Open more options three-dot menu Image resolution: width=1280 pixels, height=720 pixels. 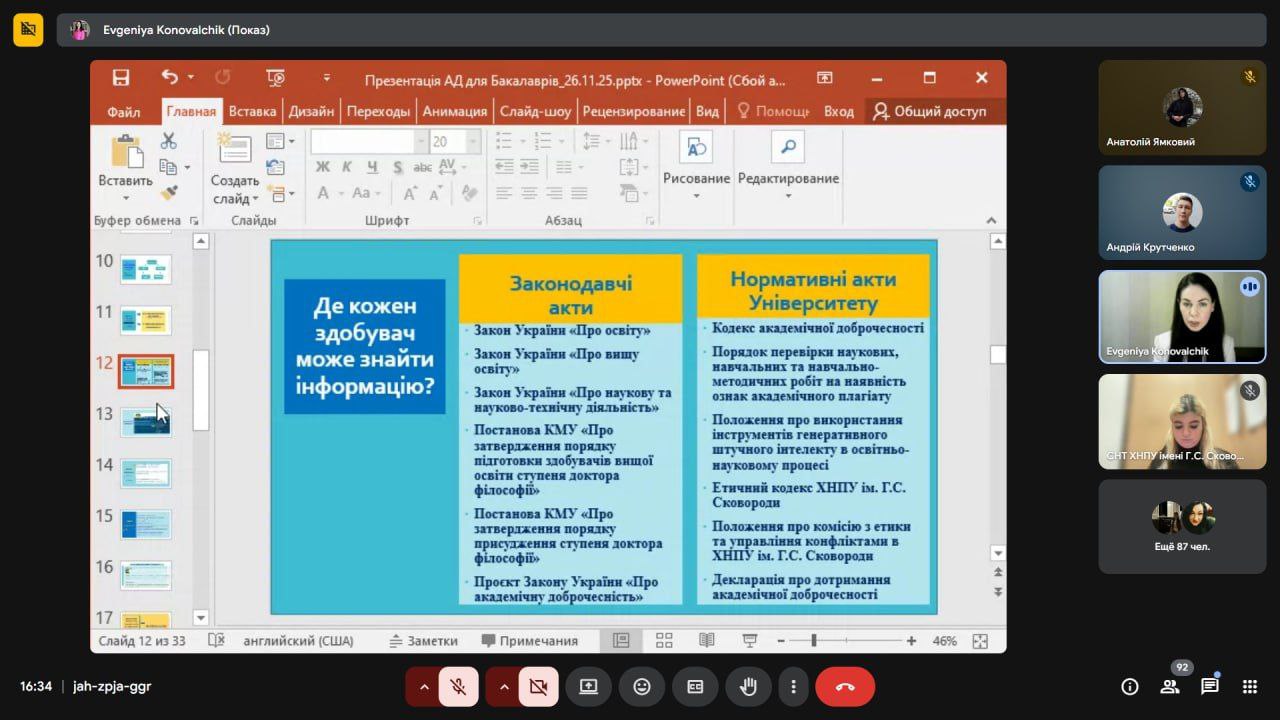793,687
